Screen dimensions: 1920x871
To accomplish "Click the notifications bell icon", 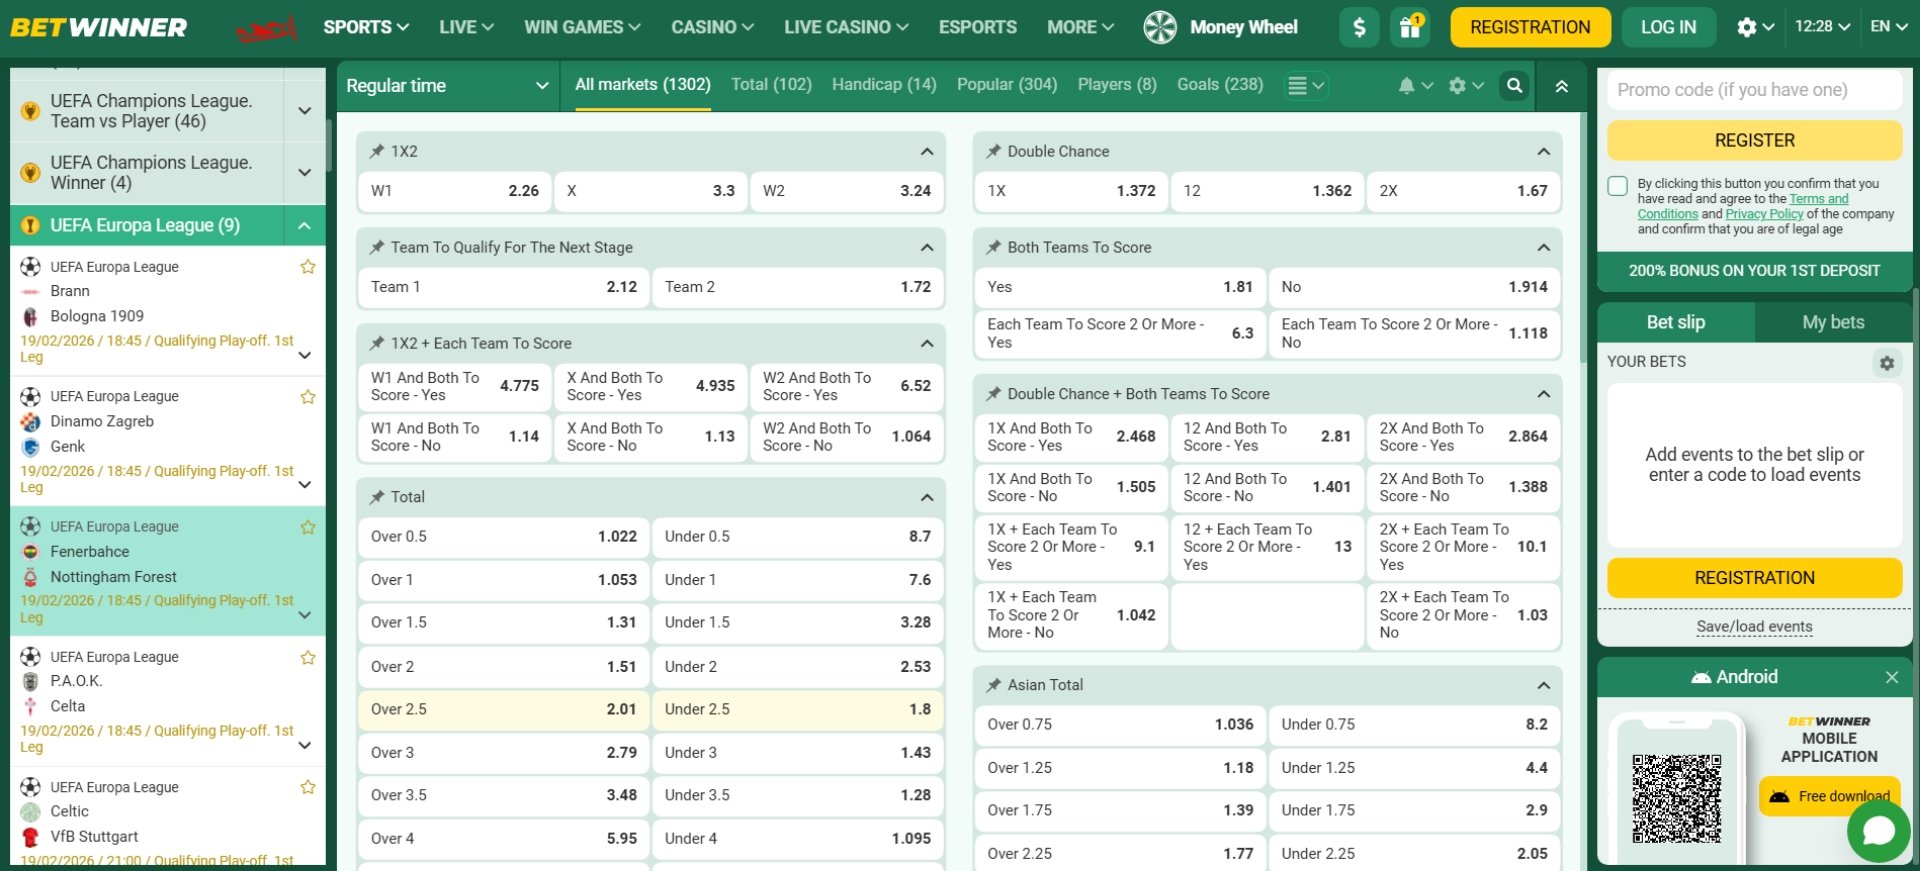I will [x=1406, y=86].
